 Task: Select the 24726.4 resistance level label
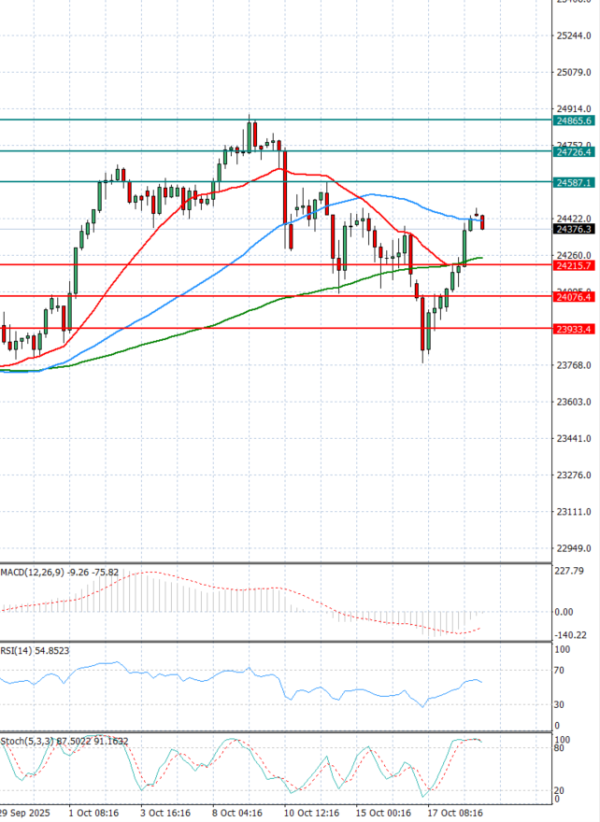(574, 152)
